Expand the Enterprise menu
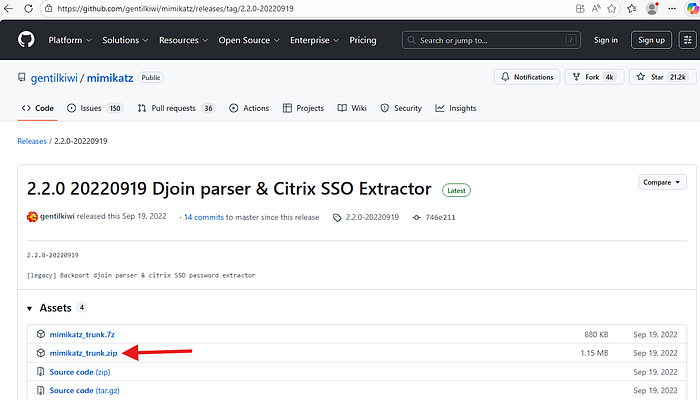Screen dimensions: 700x400 pyautogui.click(x=314, y=40)
